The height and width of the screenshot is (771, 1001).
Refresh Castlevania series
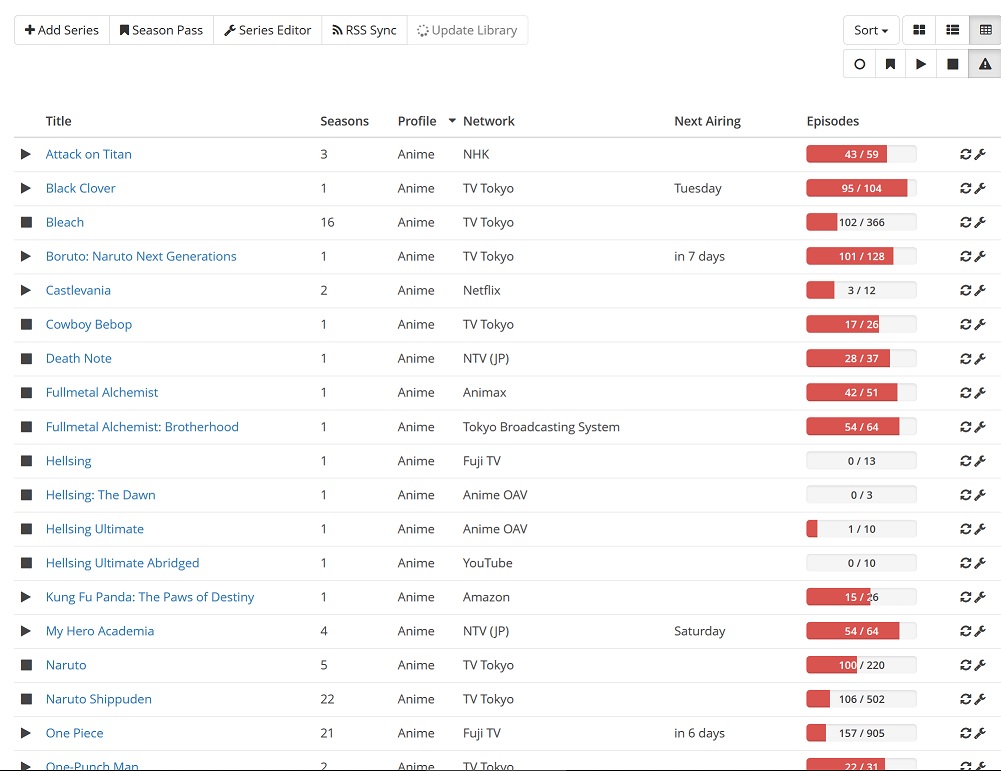click(965, 290)
